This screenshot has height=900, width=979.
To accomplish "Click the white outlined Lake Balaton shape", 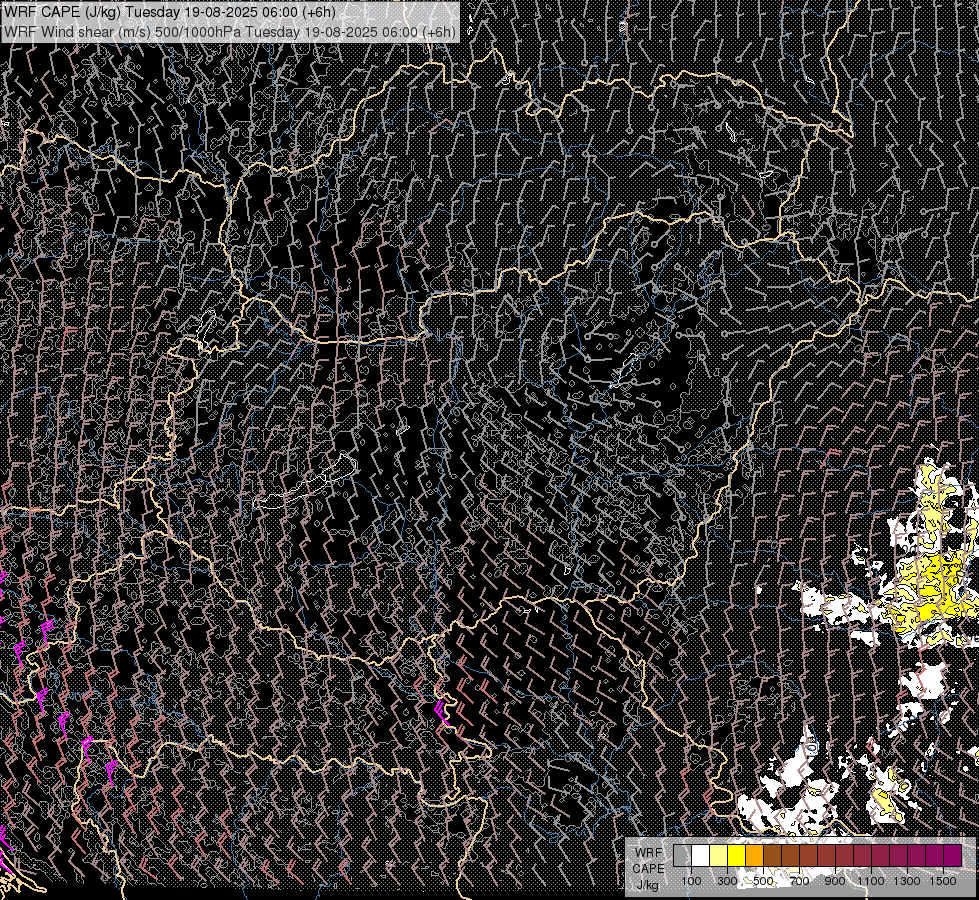I will pyautogui.click(x=307, y=482).
